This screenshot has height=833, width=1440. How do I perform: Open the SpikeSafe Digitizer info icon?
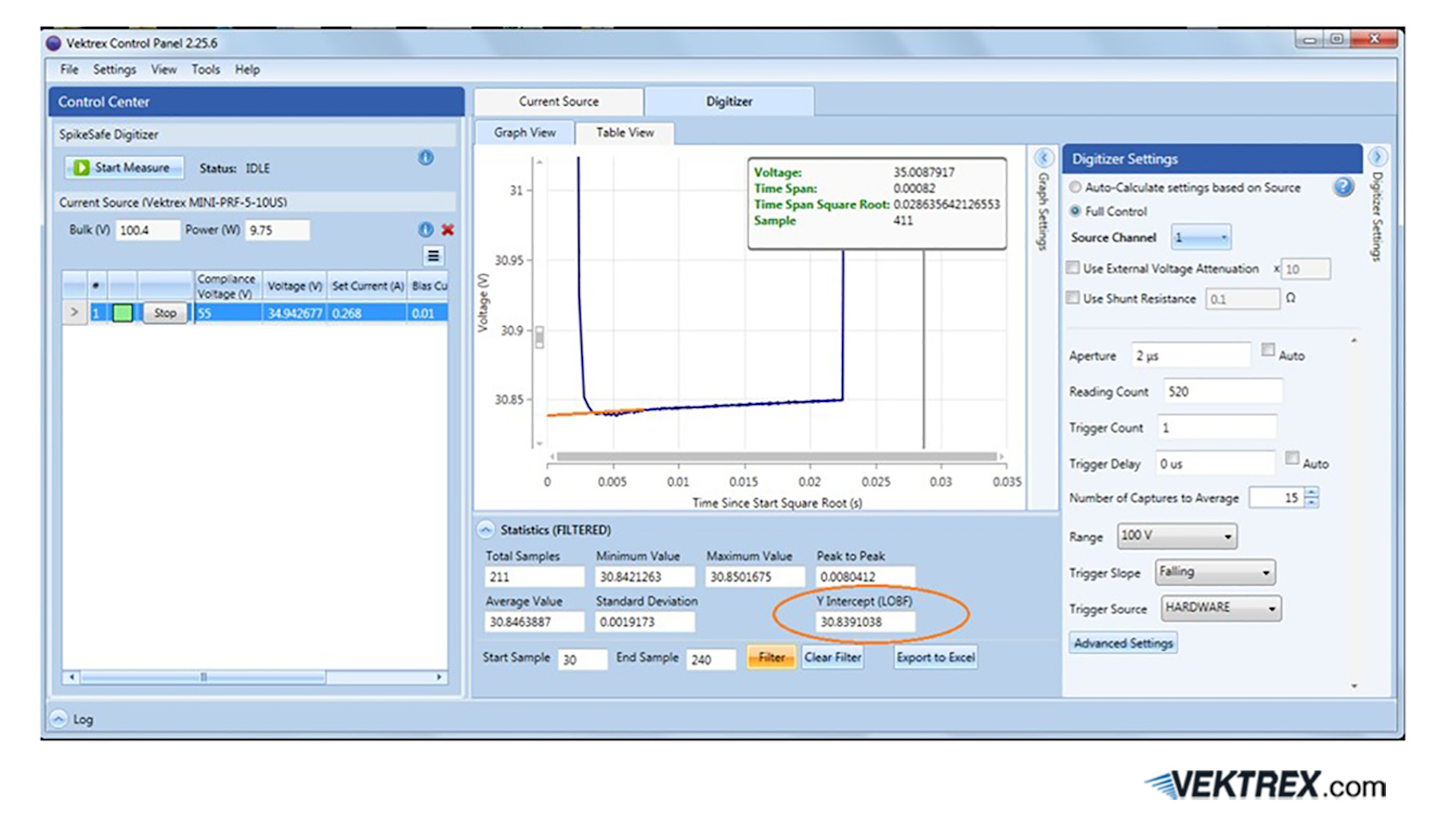425,158
